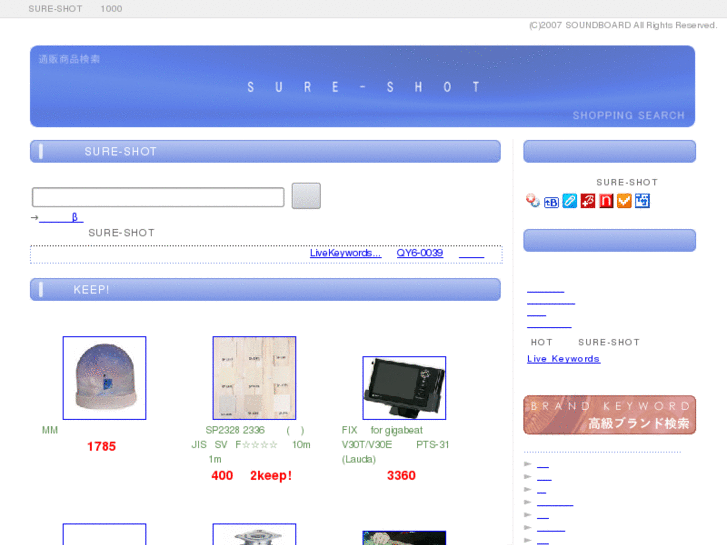This screenshot has width=727, height=545.
Task: Focus the SURE-SHOT search input field
Action: click(158, 197)
